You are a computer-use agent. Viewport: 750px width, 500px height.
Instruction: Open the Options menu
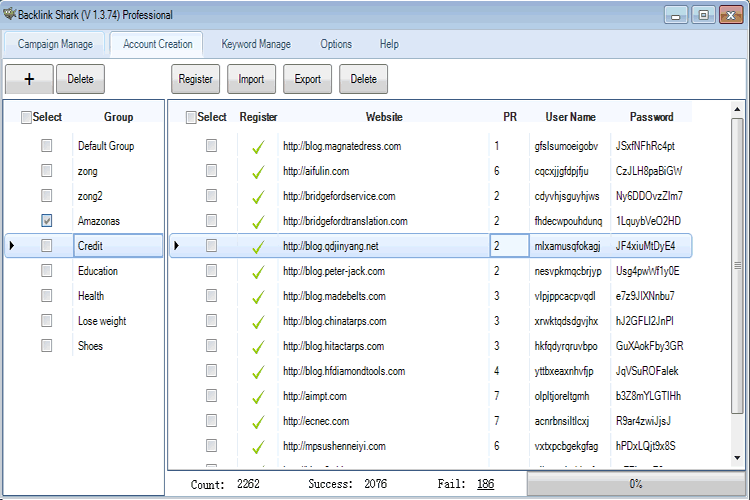point(336,44)
